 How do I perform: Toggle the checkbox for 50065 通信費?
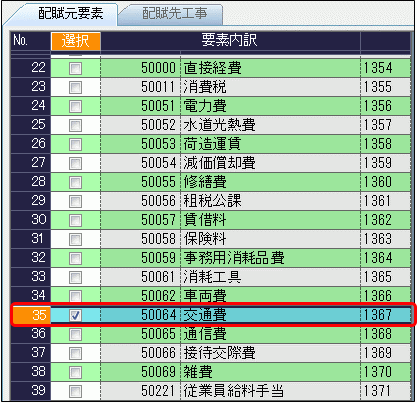point(76,334)
